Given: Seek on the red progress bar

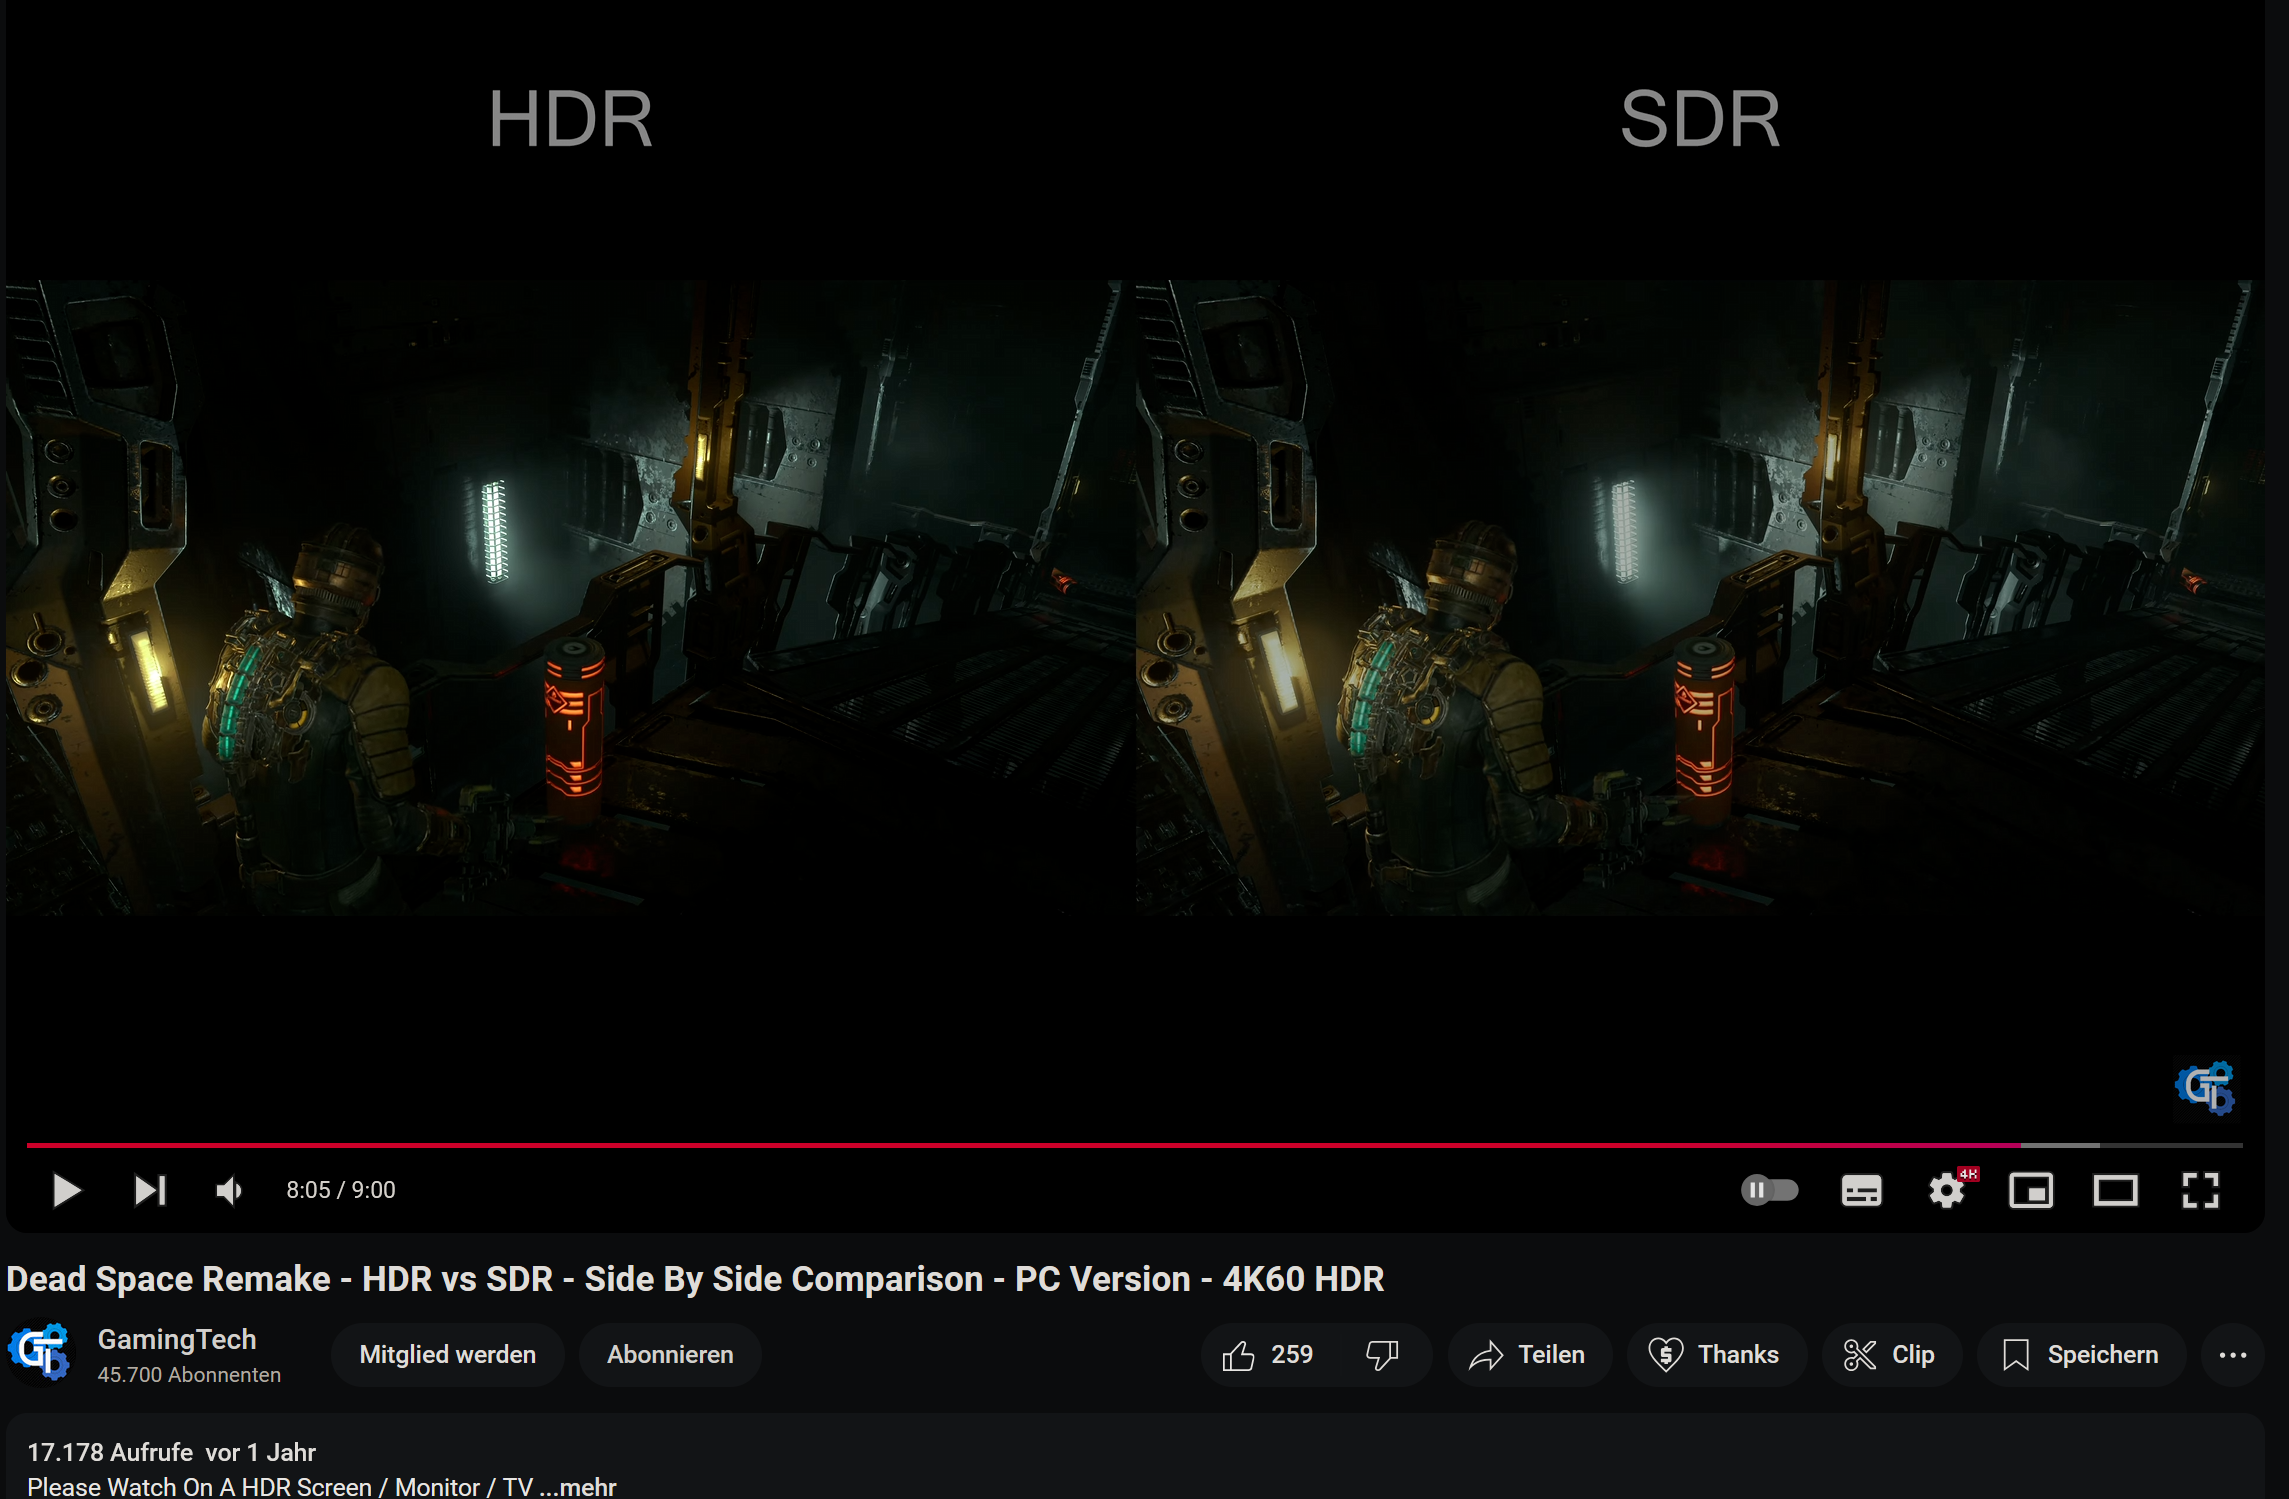Looking at the screenshot, I should point(1000,1144).
